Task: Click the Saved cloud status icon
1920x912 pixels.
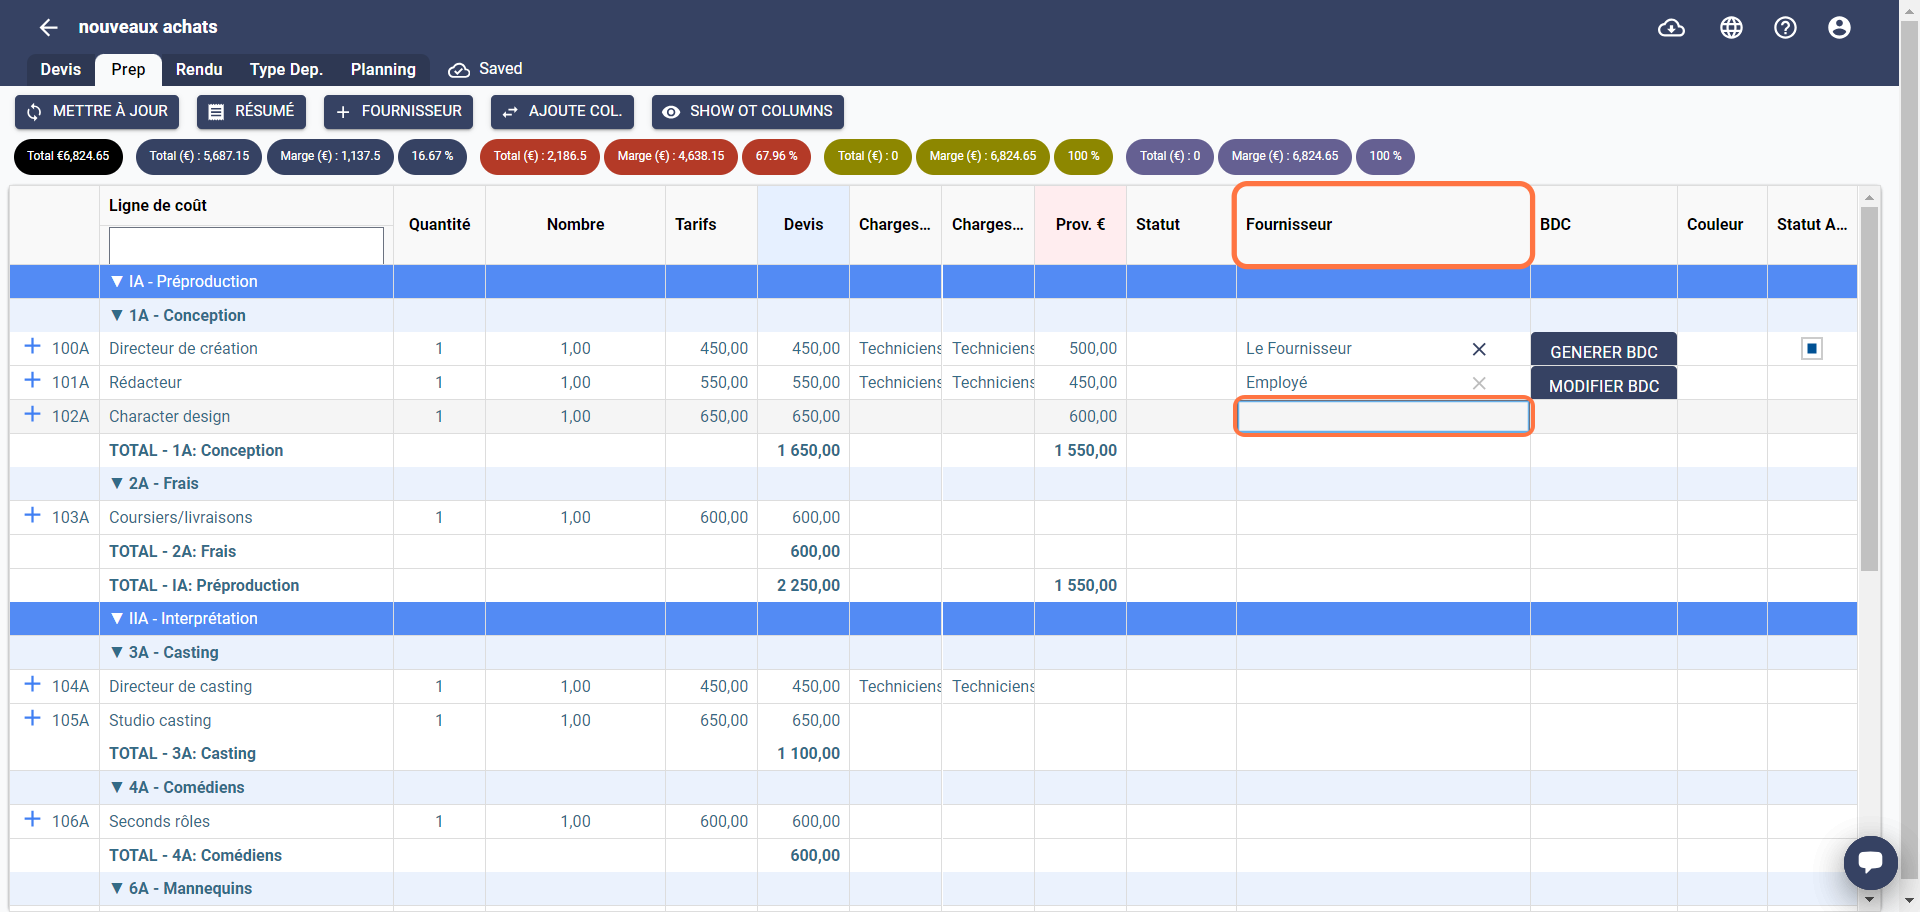Action: point(459,70)
